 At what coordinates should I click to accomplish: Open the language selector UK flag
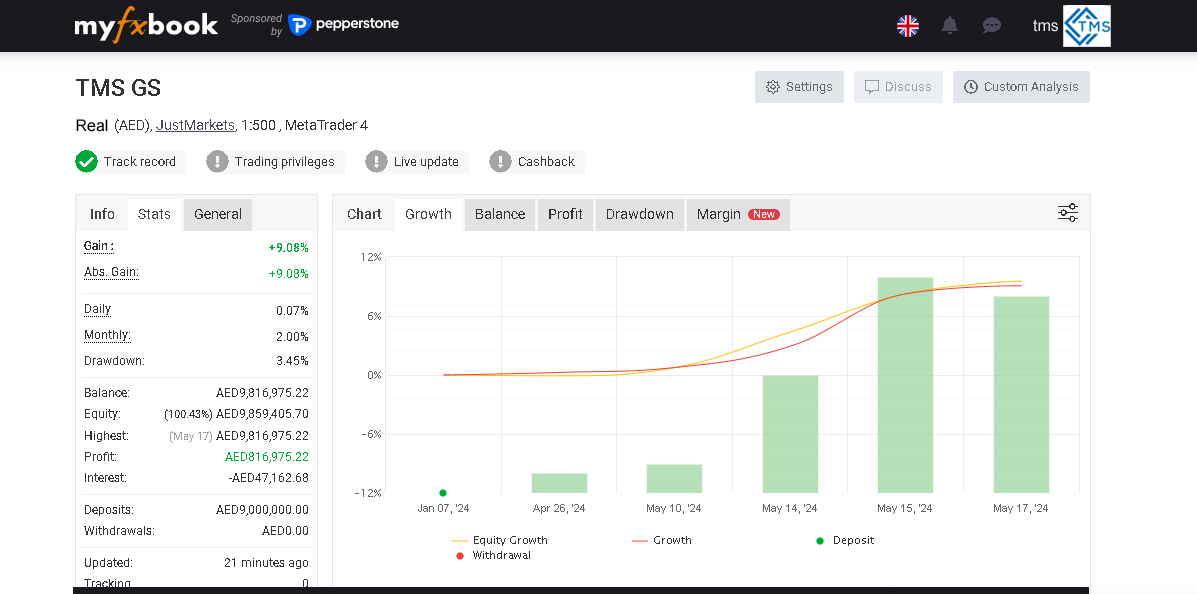click(907, 26)
